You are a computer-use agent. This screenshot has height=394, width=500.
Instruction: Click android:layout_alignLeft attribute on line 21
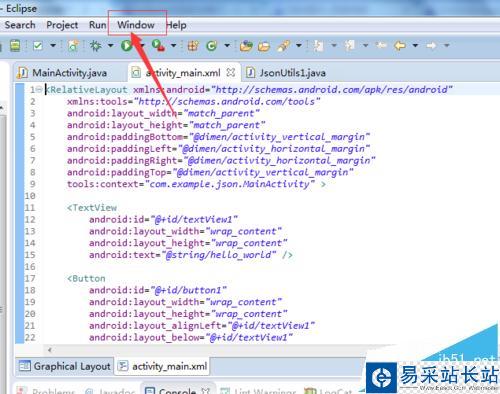(x=155, y=325)
